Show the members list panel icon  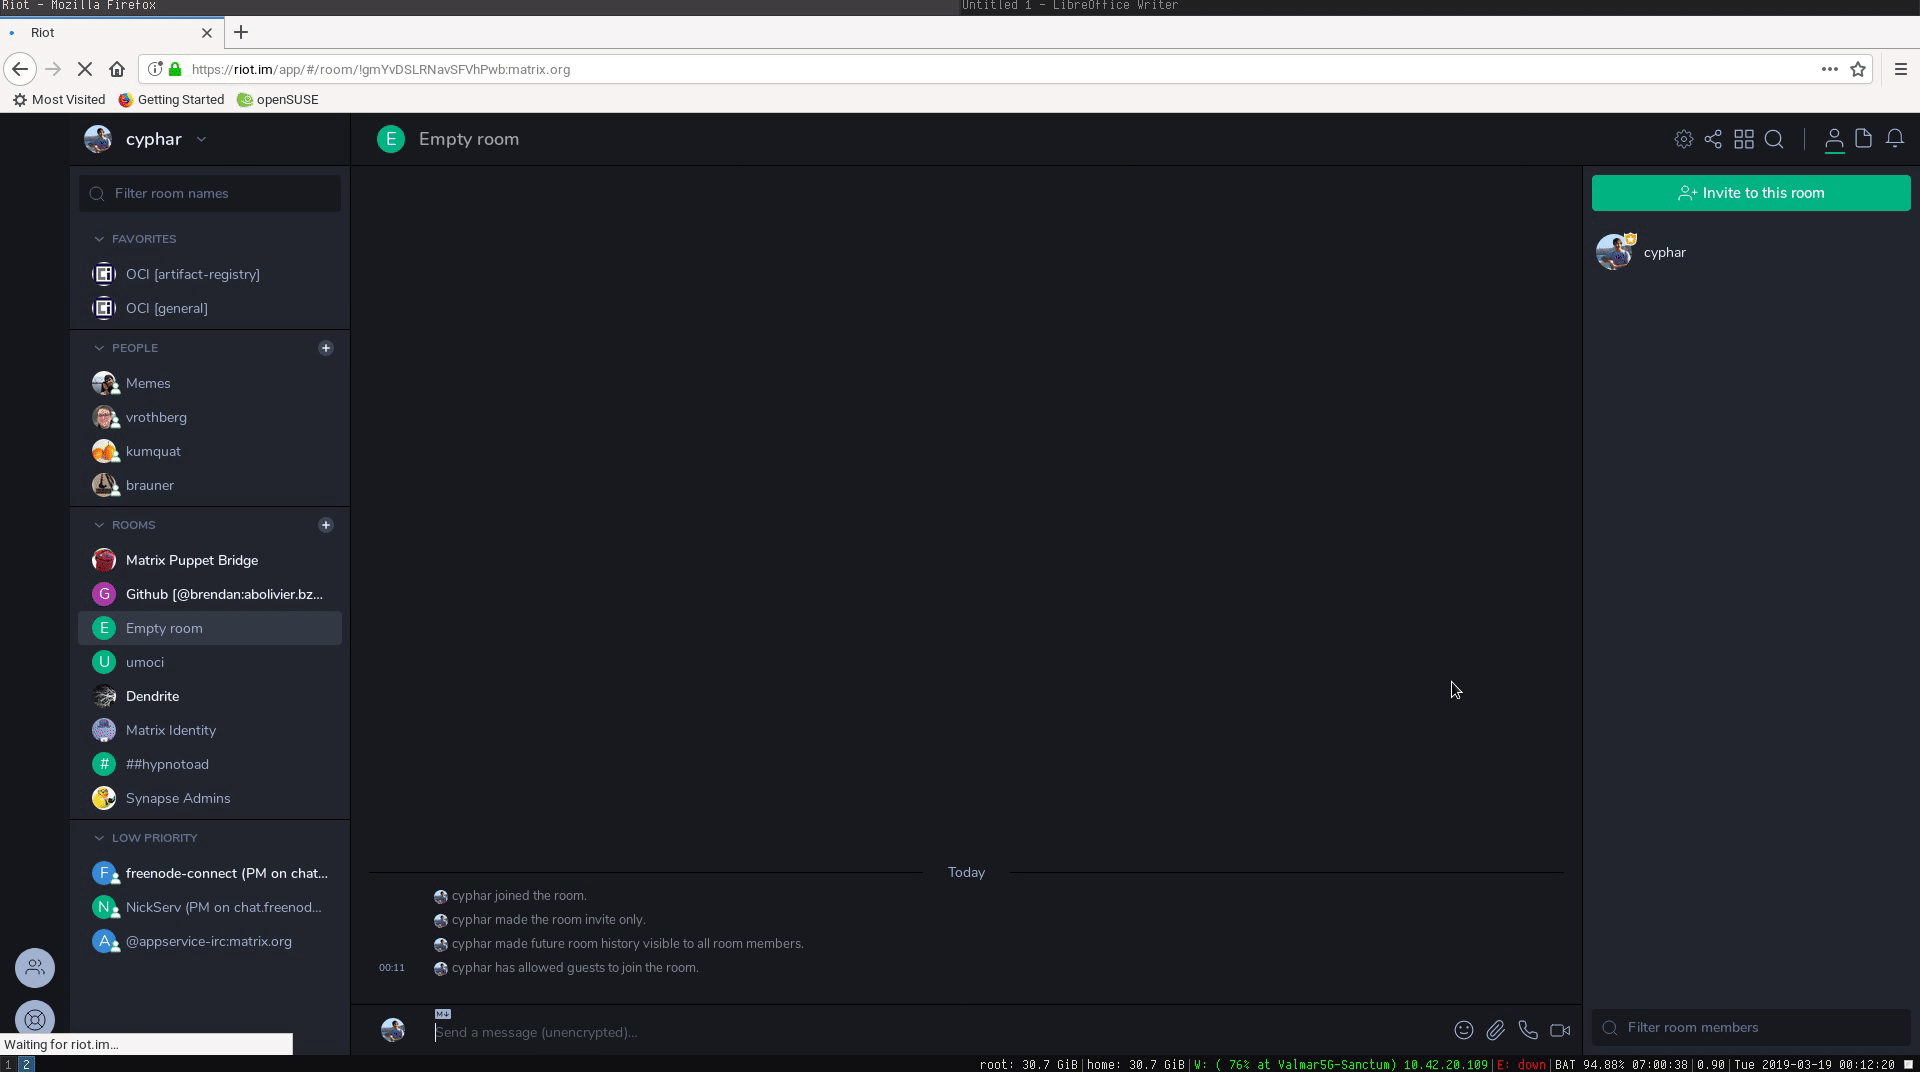click(x=1834, y=139)
